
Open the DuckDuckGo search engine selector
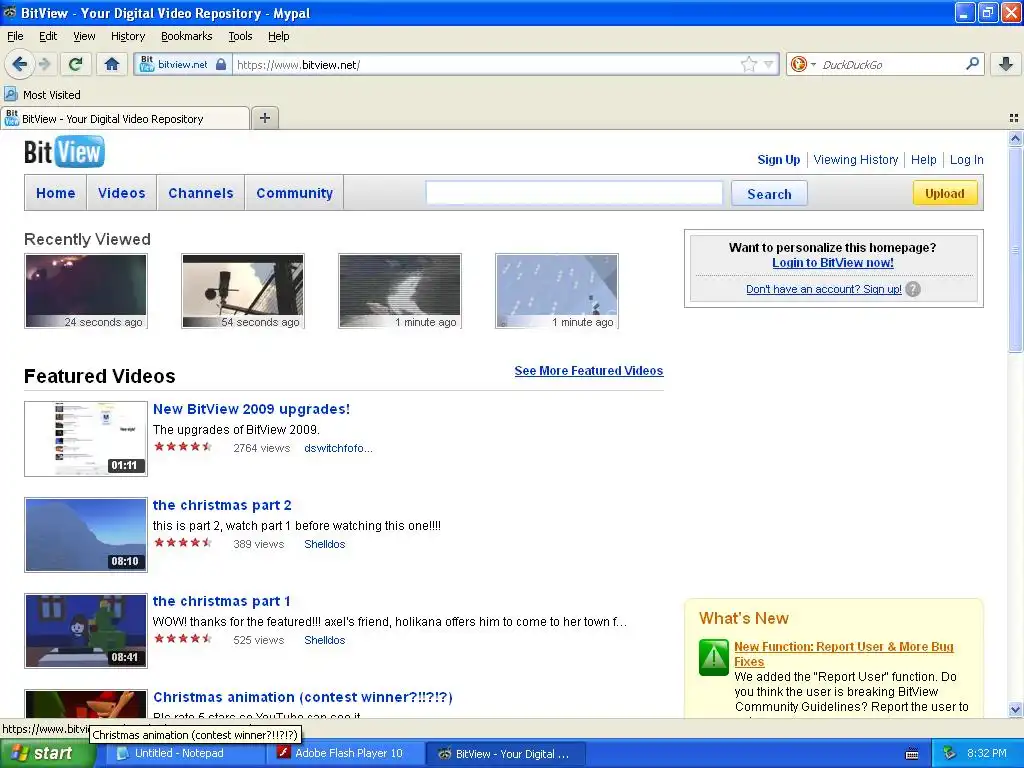coord(803,64)
